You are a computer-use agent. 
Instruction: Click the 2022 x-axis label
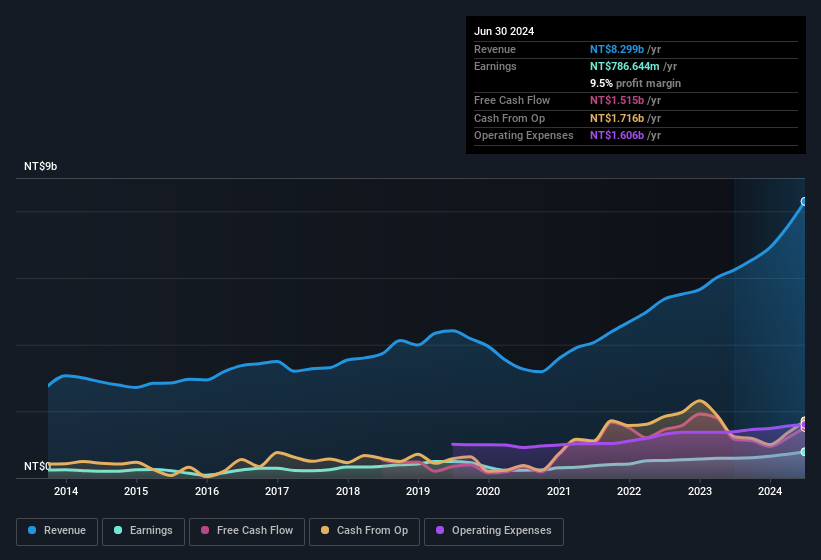(x=629, y=491)
